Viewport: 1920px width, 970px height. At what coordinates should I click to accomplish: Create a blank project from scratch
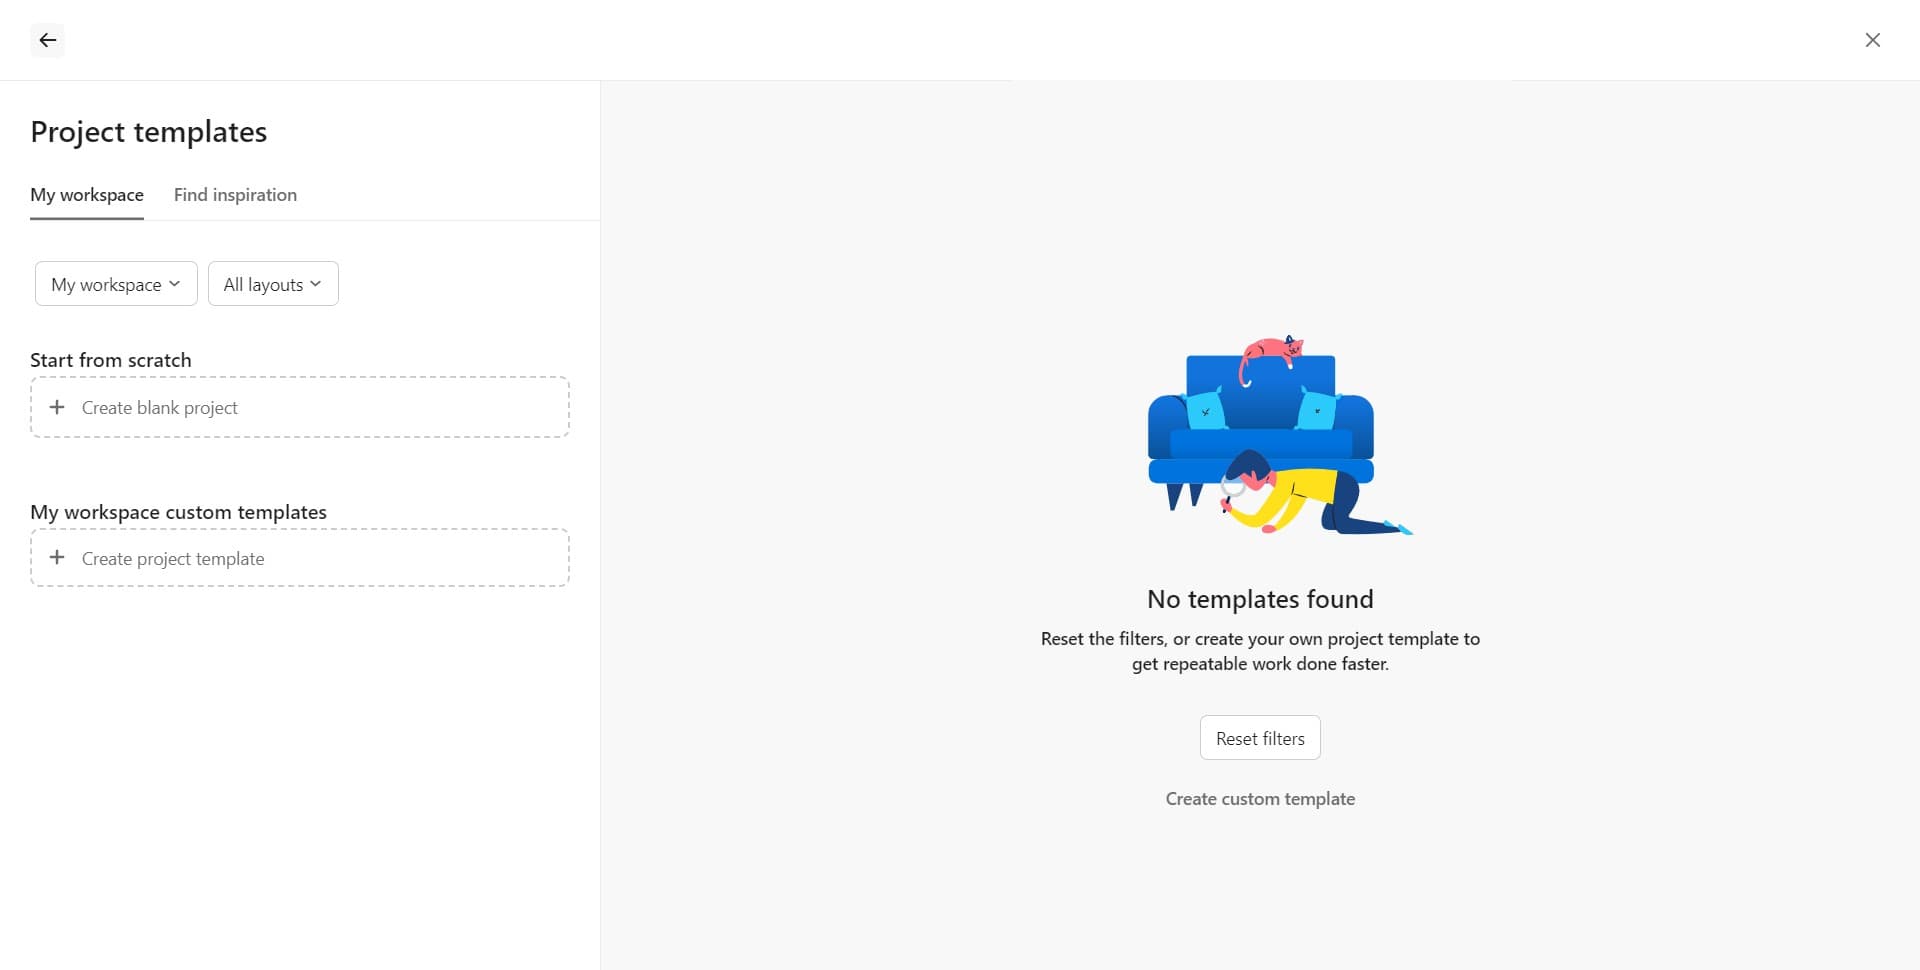point(299,406)
